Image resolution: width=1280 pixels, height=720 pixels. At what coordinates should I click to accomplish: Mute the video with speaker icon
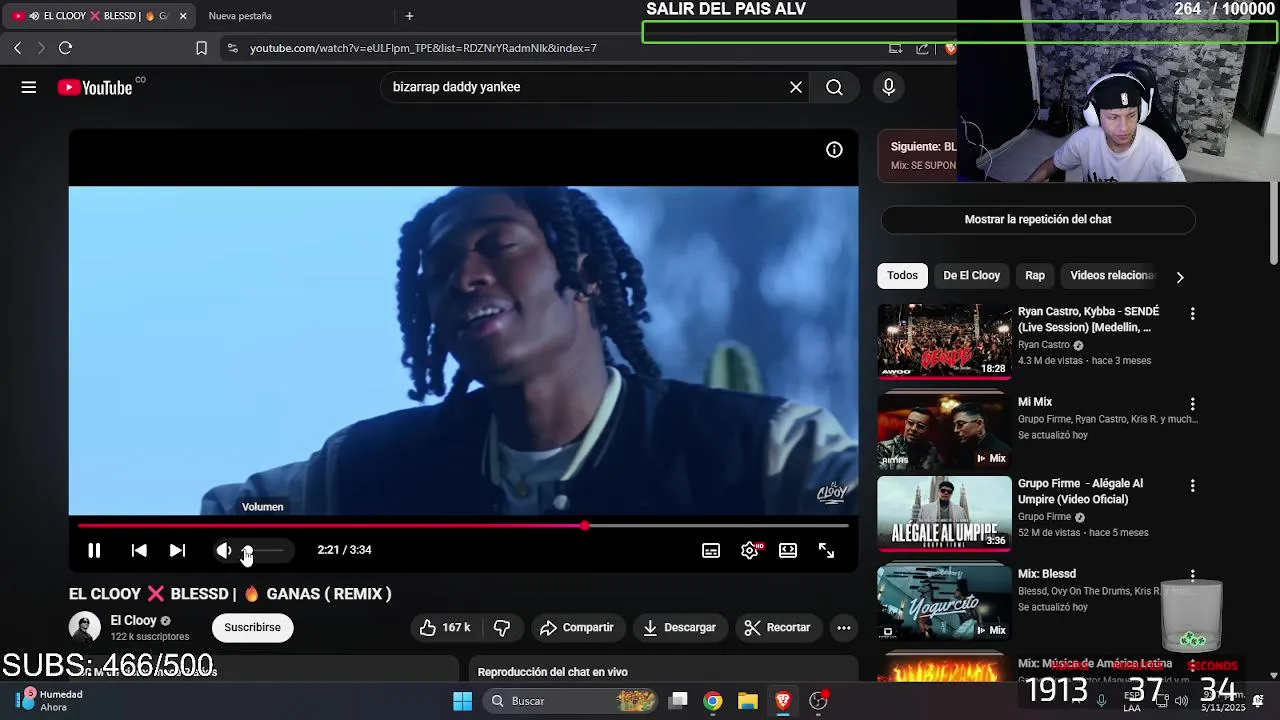224,550
